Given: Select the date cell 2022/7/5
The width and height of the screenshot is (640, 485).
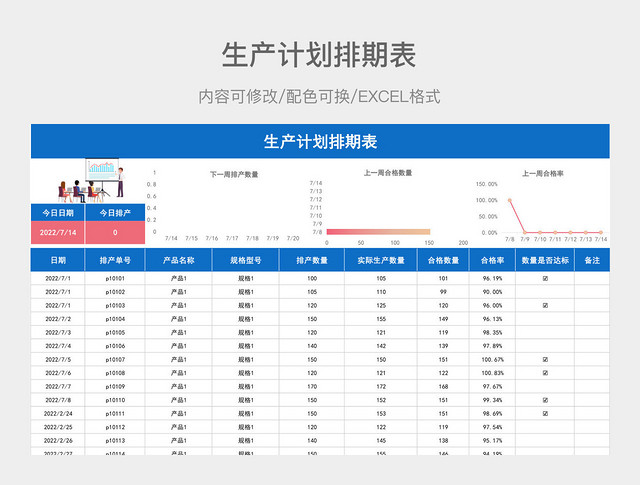Looking at the screenshot, I should point(58,360).
